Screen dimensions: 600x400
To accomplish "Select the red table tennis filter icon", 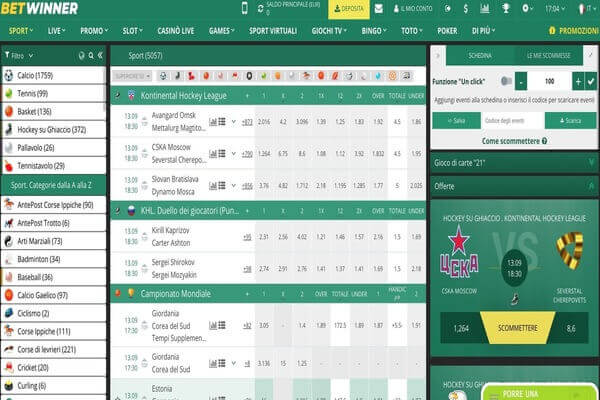I will point(191,76).
